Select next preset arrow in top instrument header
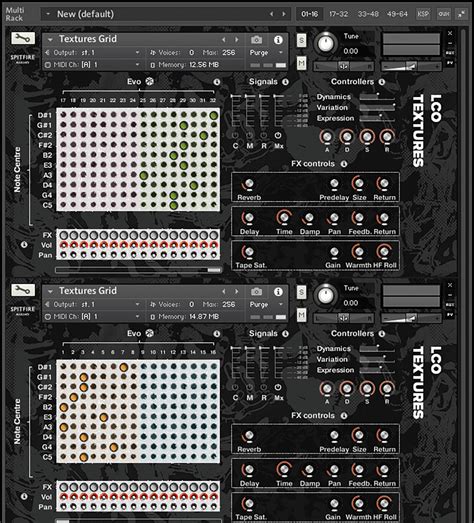 236,40
